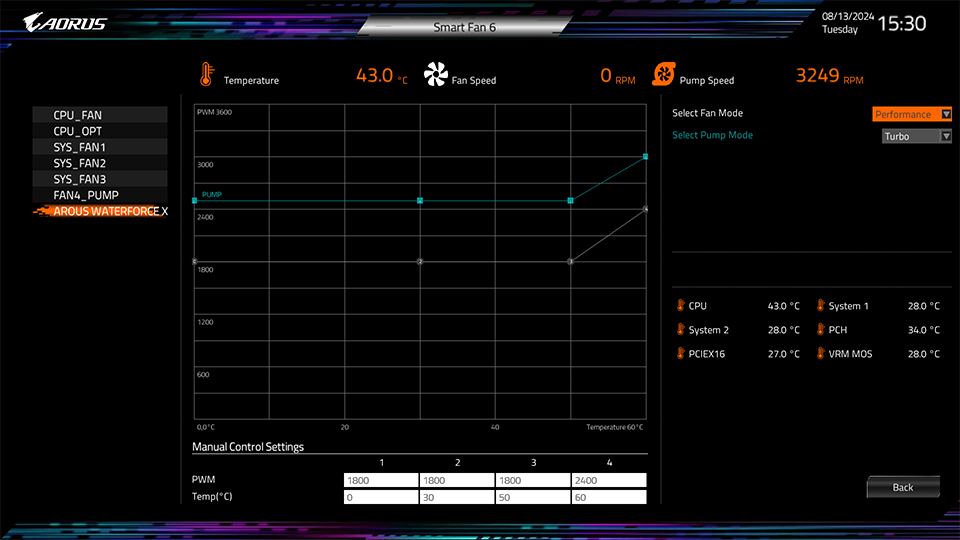This screenshot has width=960, height=540.
Task: Click the PCIEX16 27.0 °C sensor value
Action: pyautogui.click(x=784, y=353)
